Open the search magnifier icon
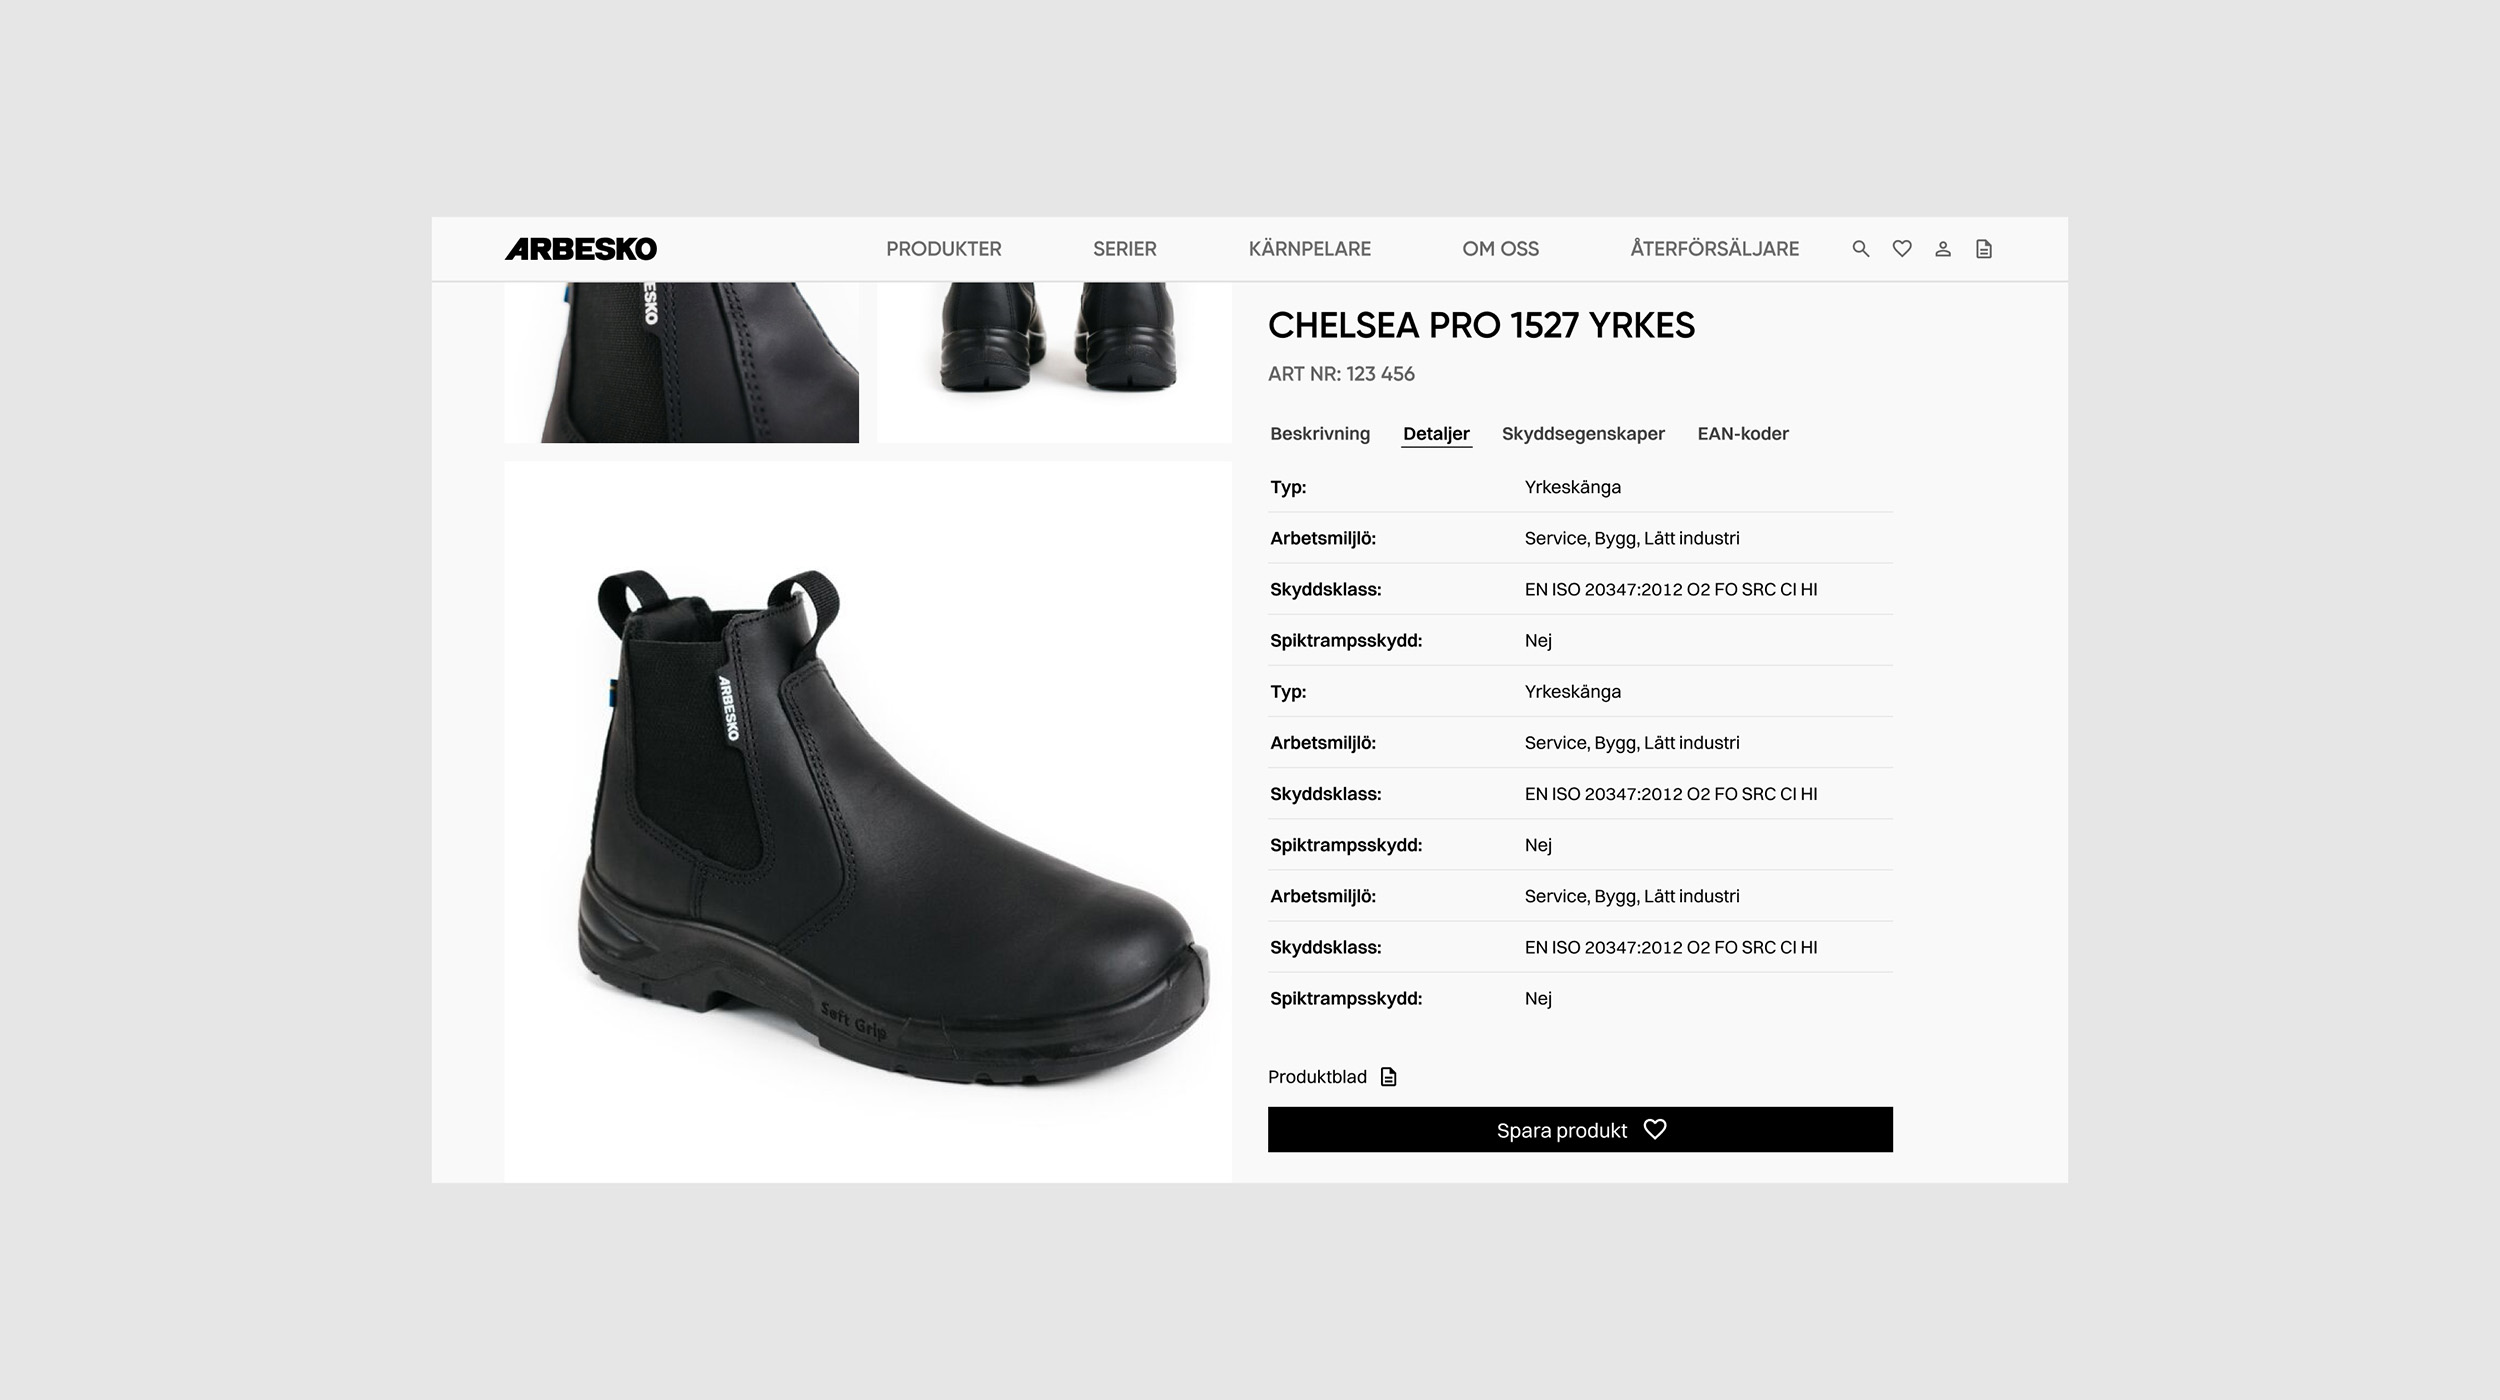 [1860, 249]
